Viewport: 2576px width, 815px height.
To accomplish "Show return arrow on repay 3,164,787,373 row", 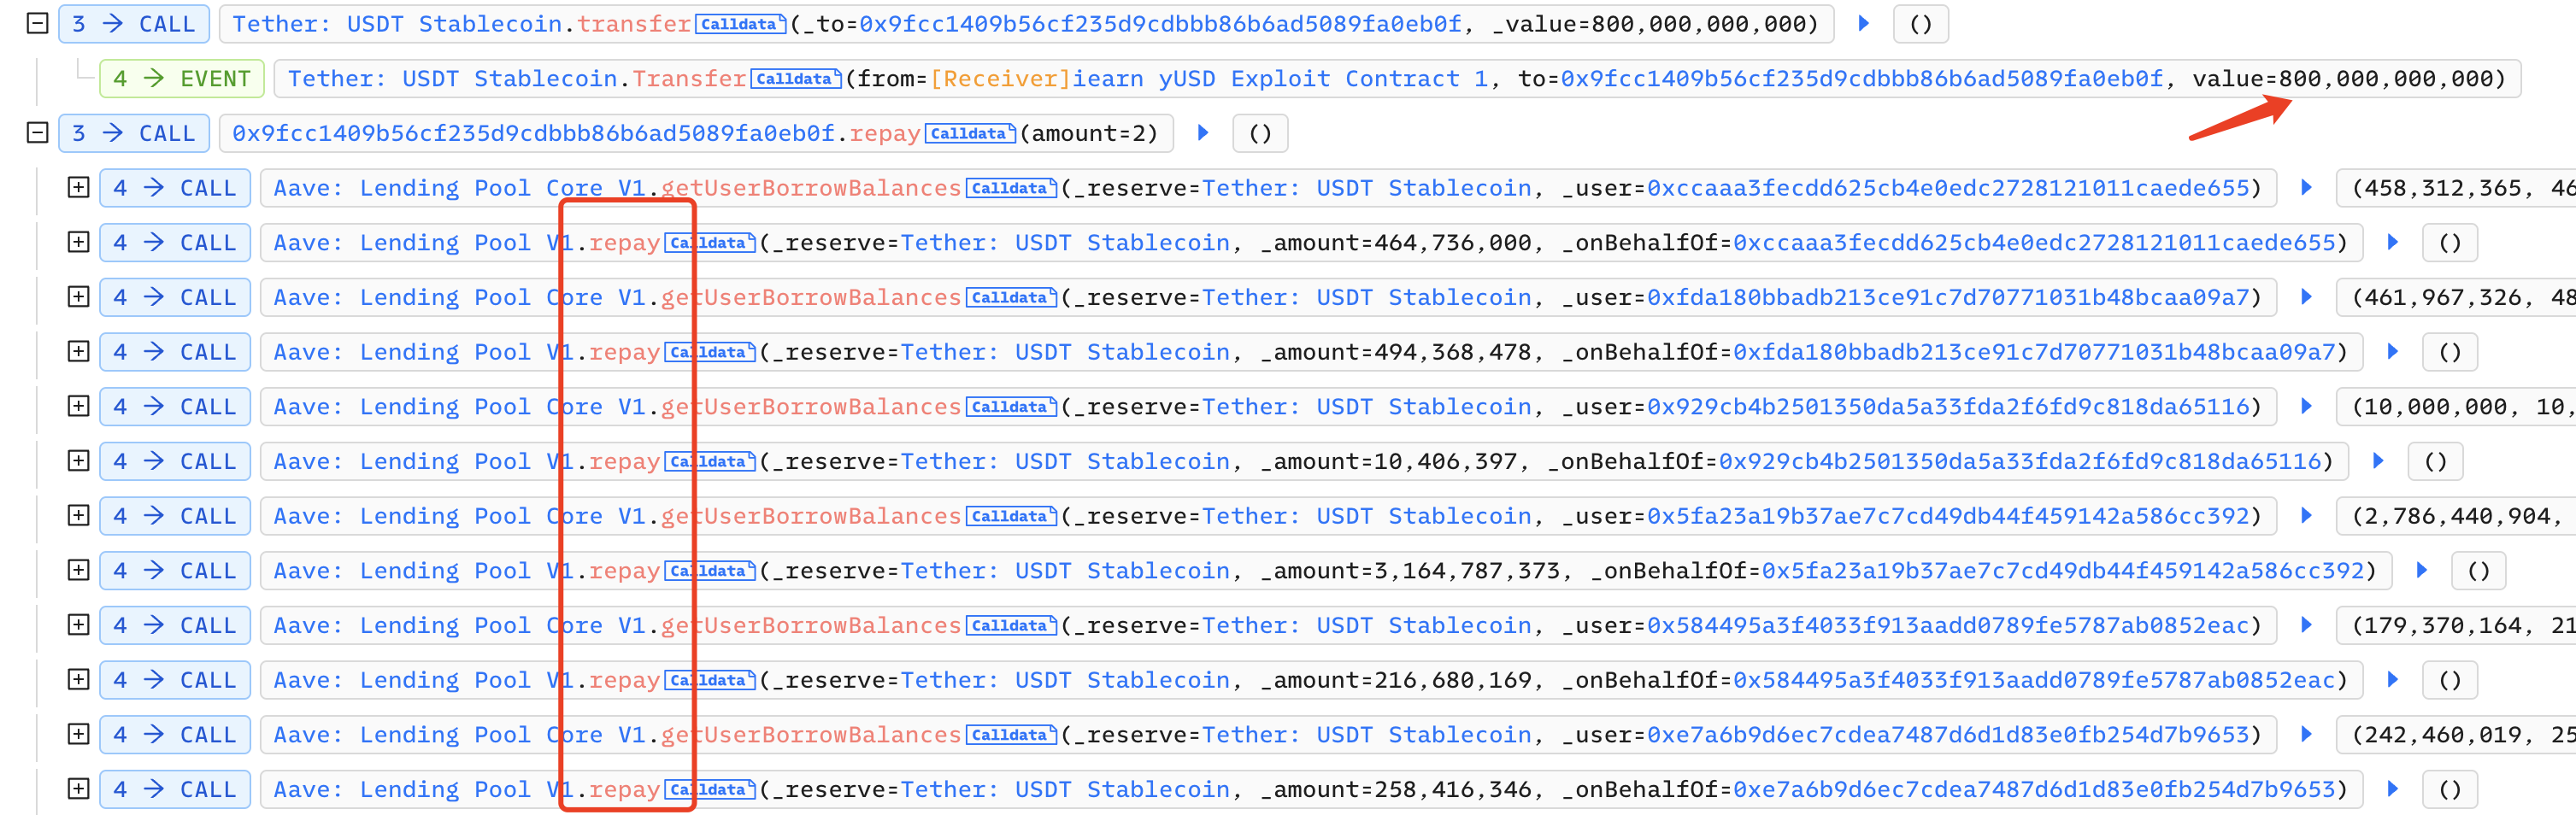I will point(2421,570).
